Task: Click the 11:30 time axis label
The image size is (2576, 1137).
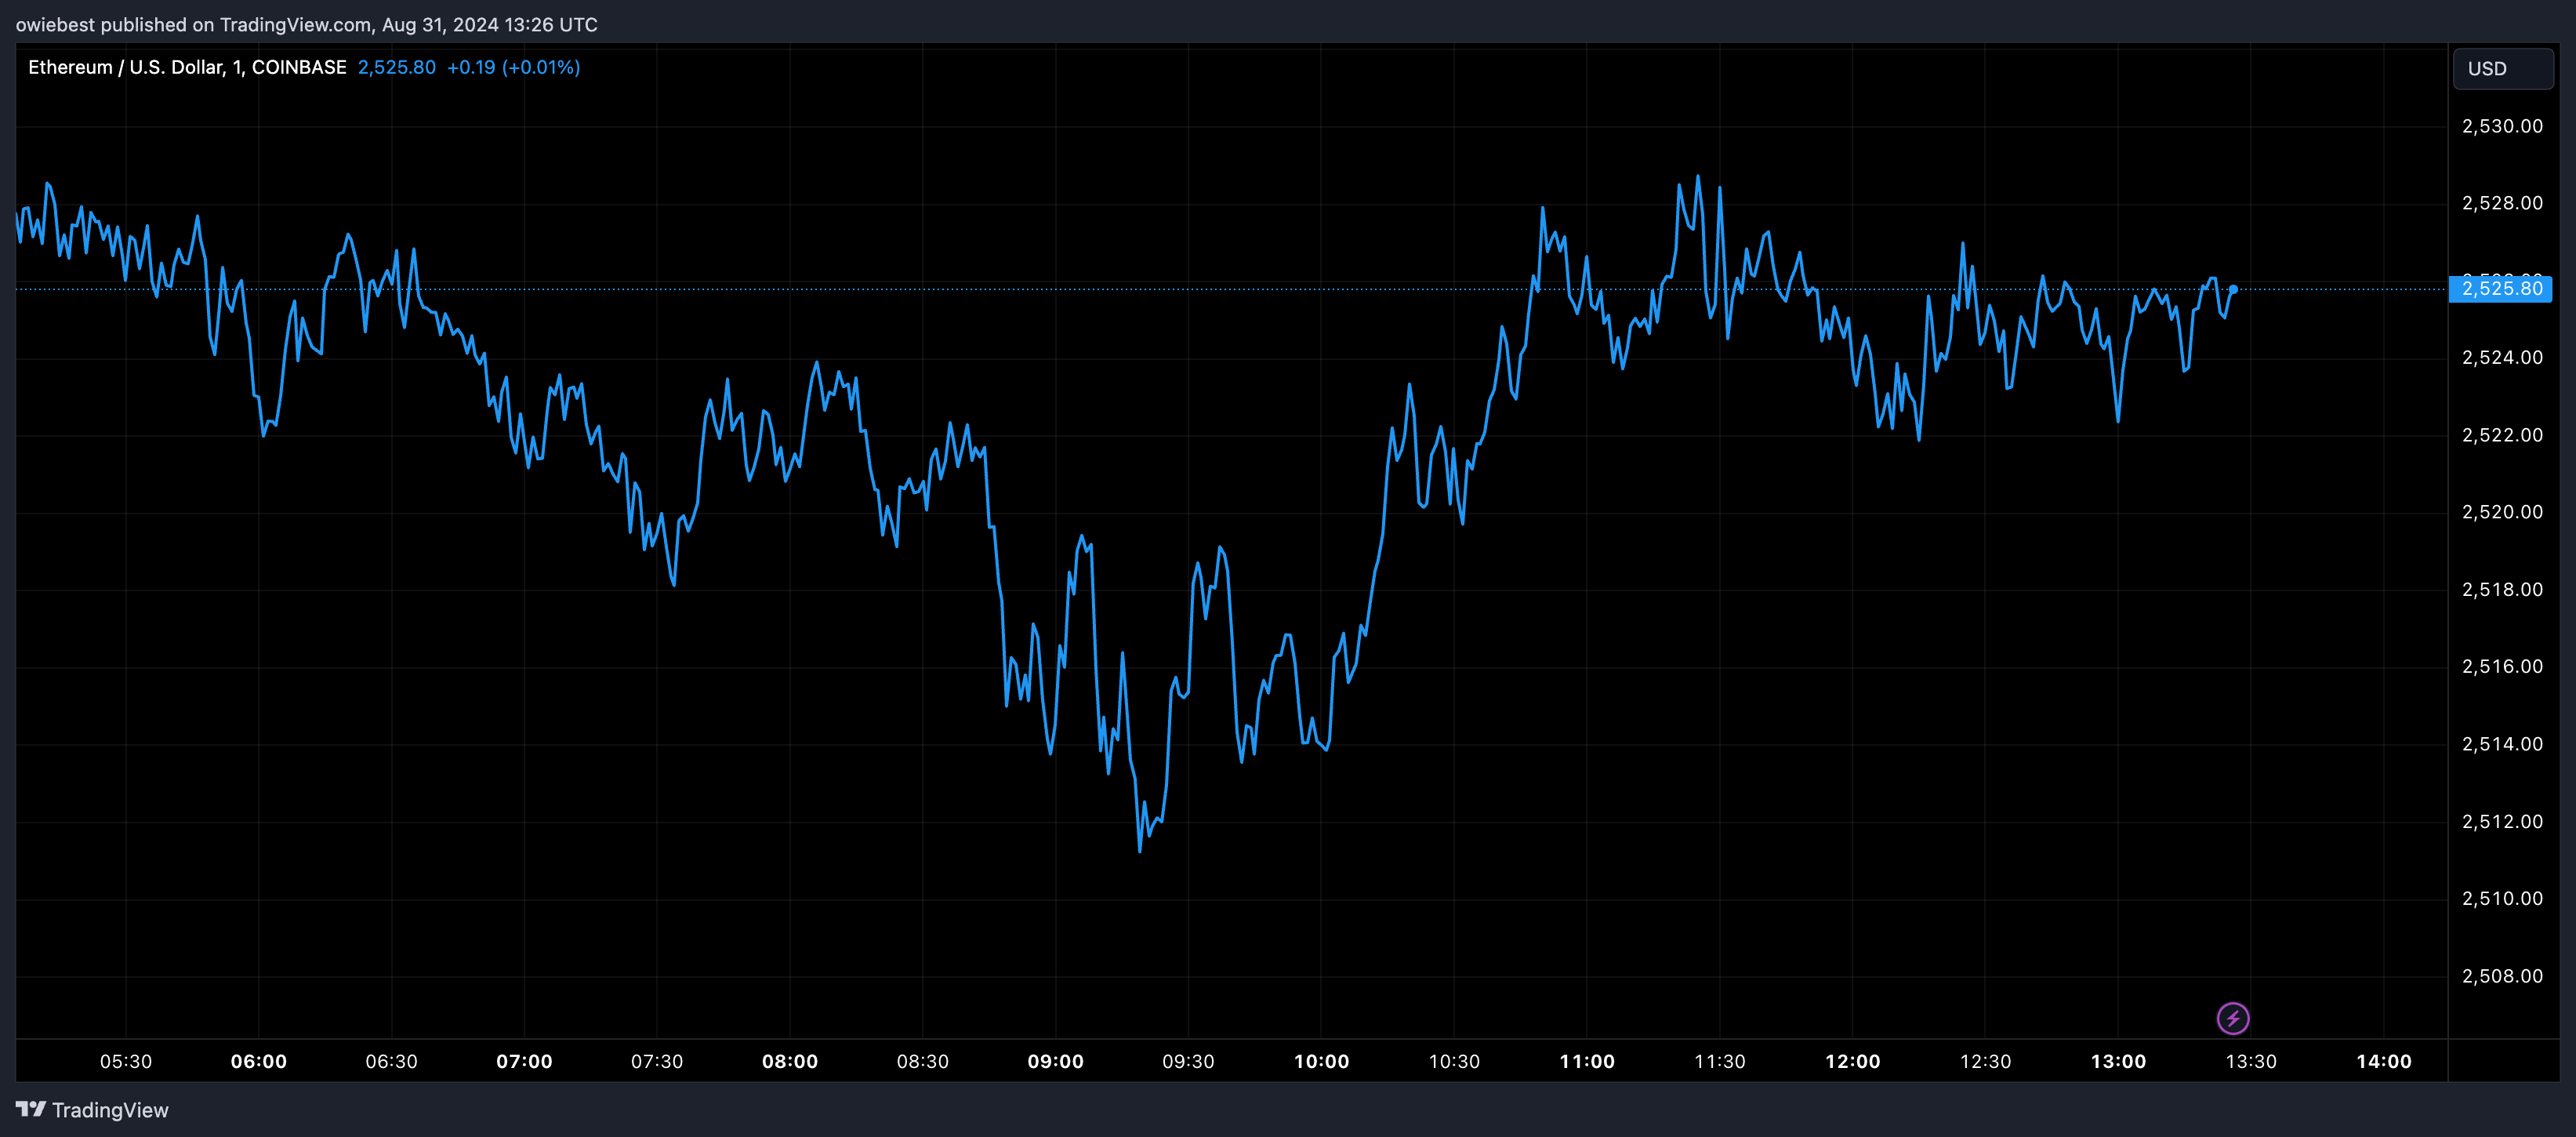Action: pyautogui.click(x=1719, y=1061)
